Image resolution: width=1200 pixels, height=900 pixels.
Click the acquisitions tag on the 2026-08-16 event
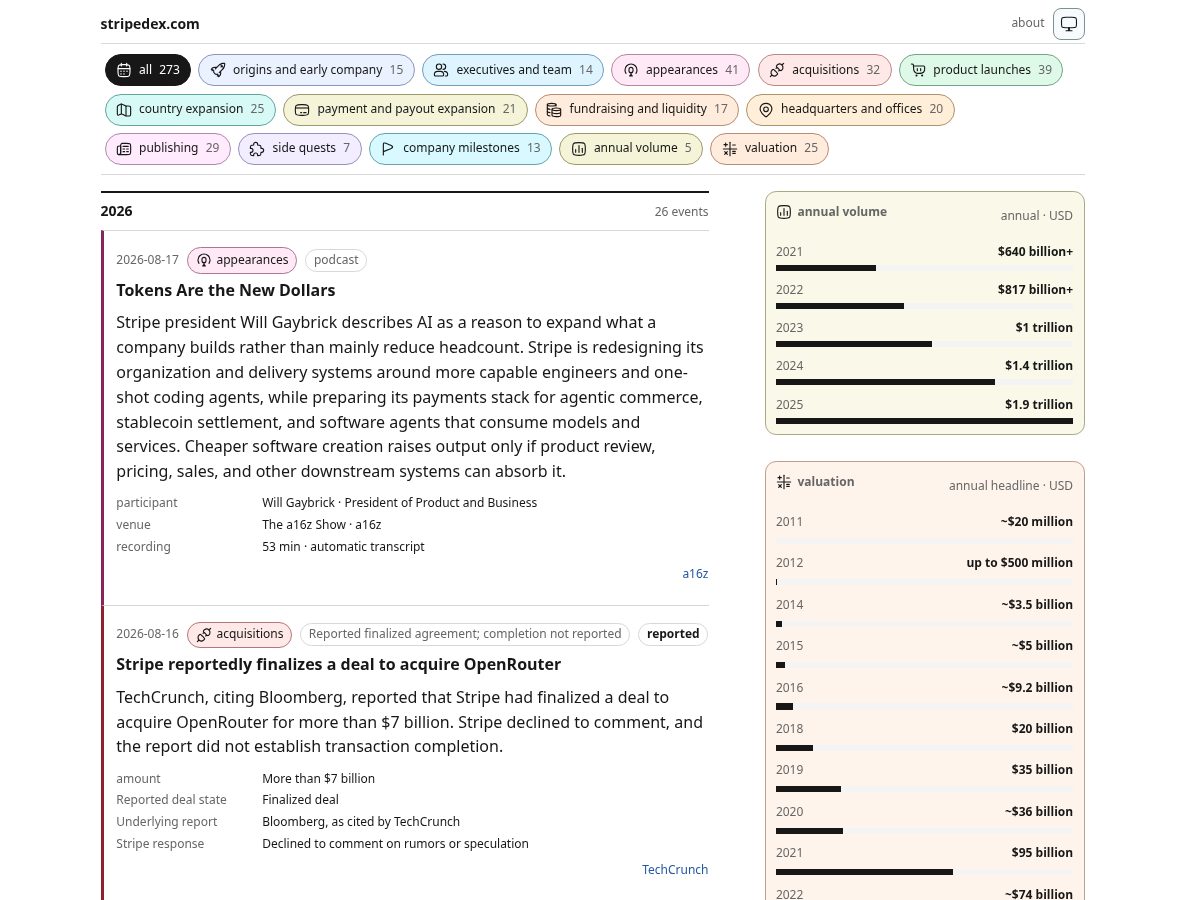tap(240, 634)
